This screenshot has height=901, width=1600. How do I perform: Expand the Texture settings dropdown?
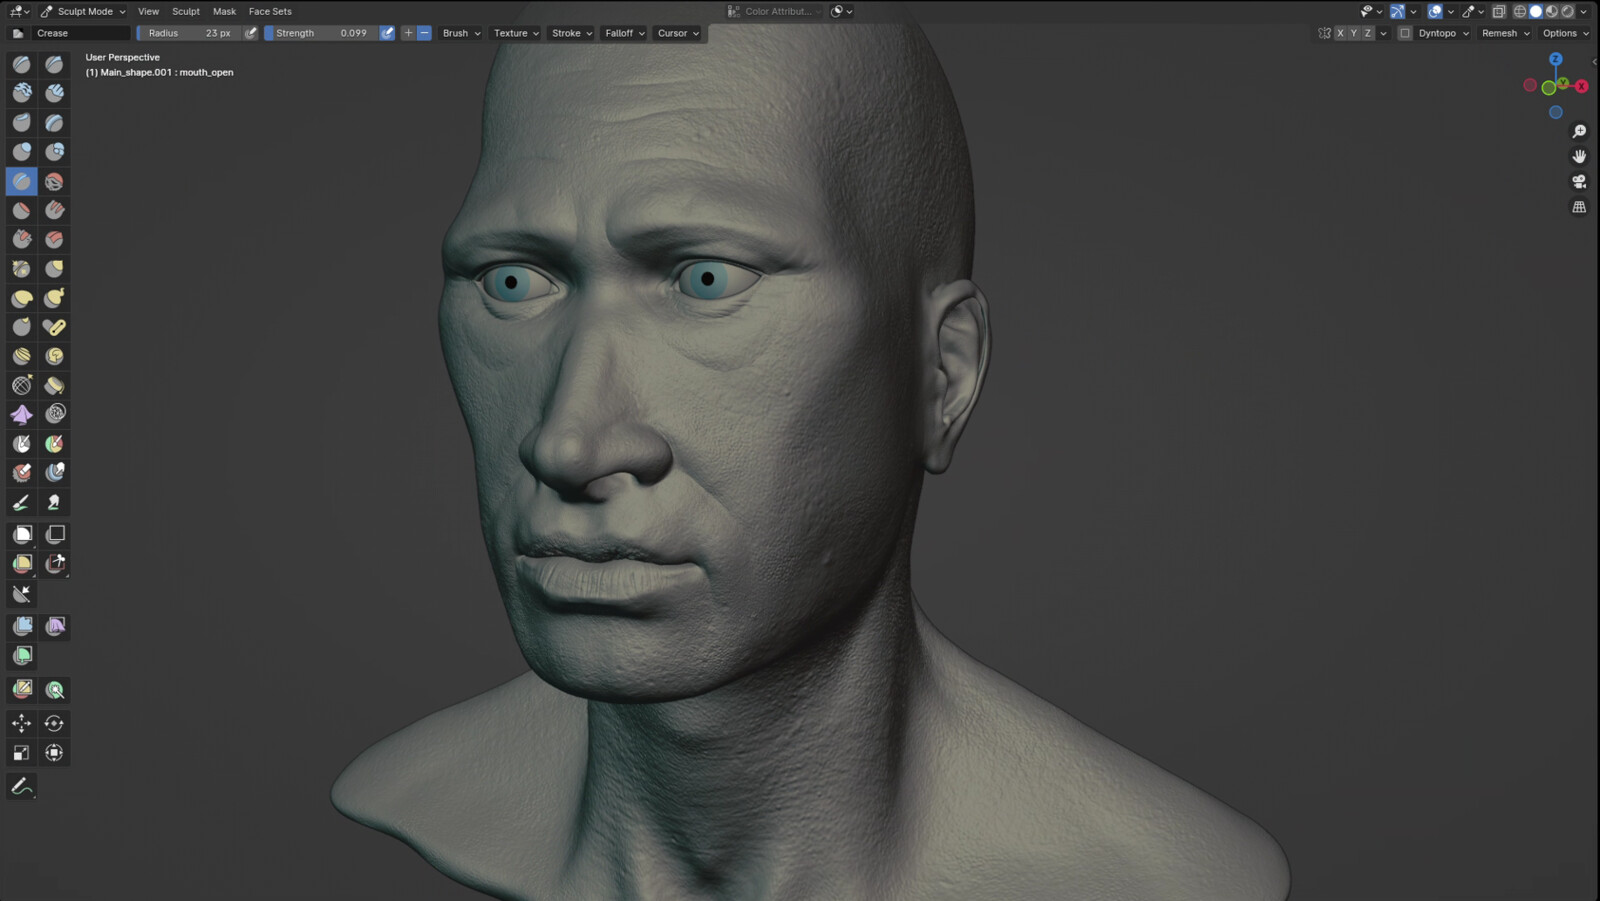click(516, 33)
